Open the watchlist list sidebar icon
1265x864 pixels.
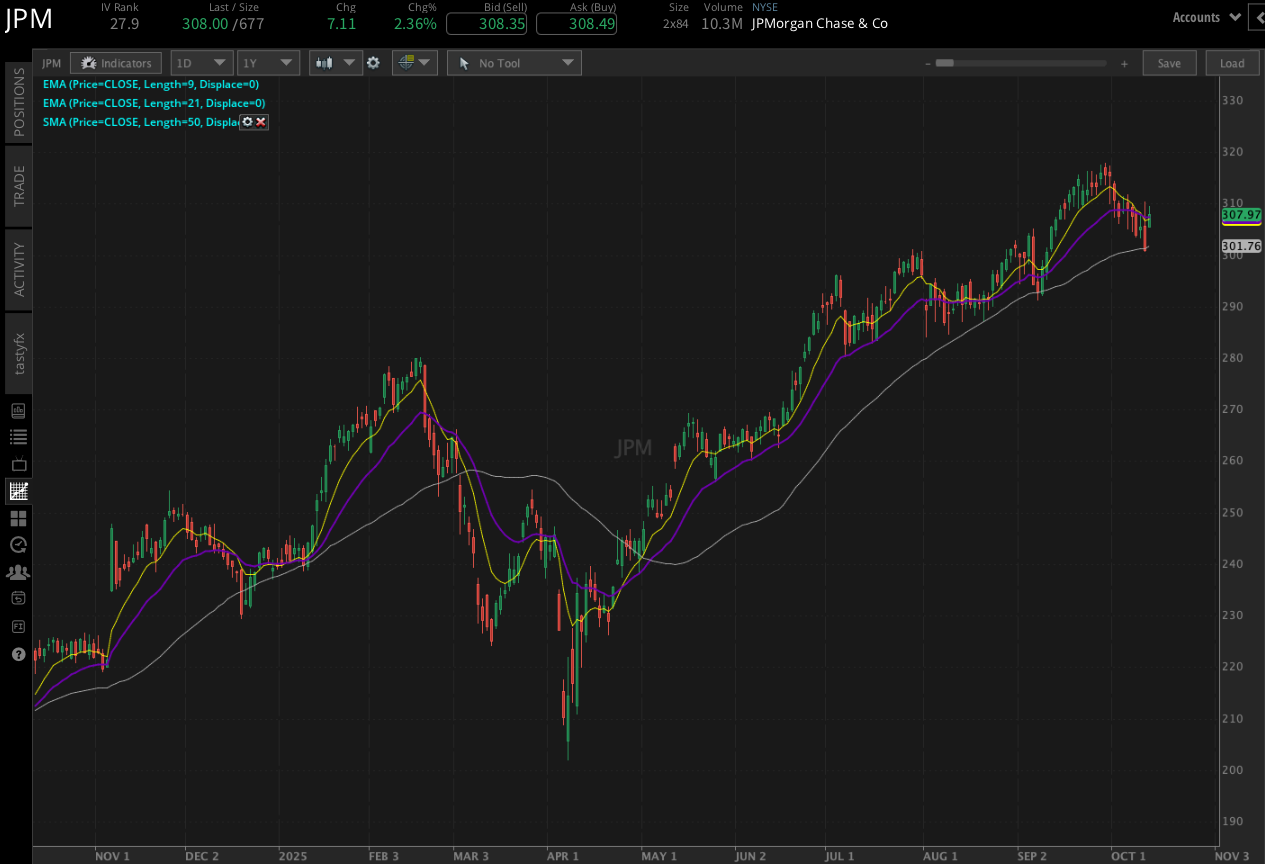[x=18, y=437]
